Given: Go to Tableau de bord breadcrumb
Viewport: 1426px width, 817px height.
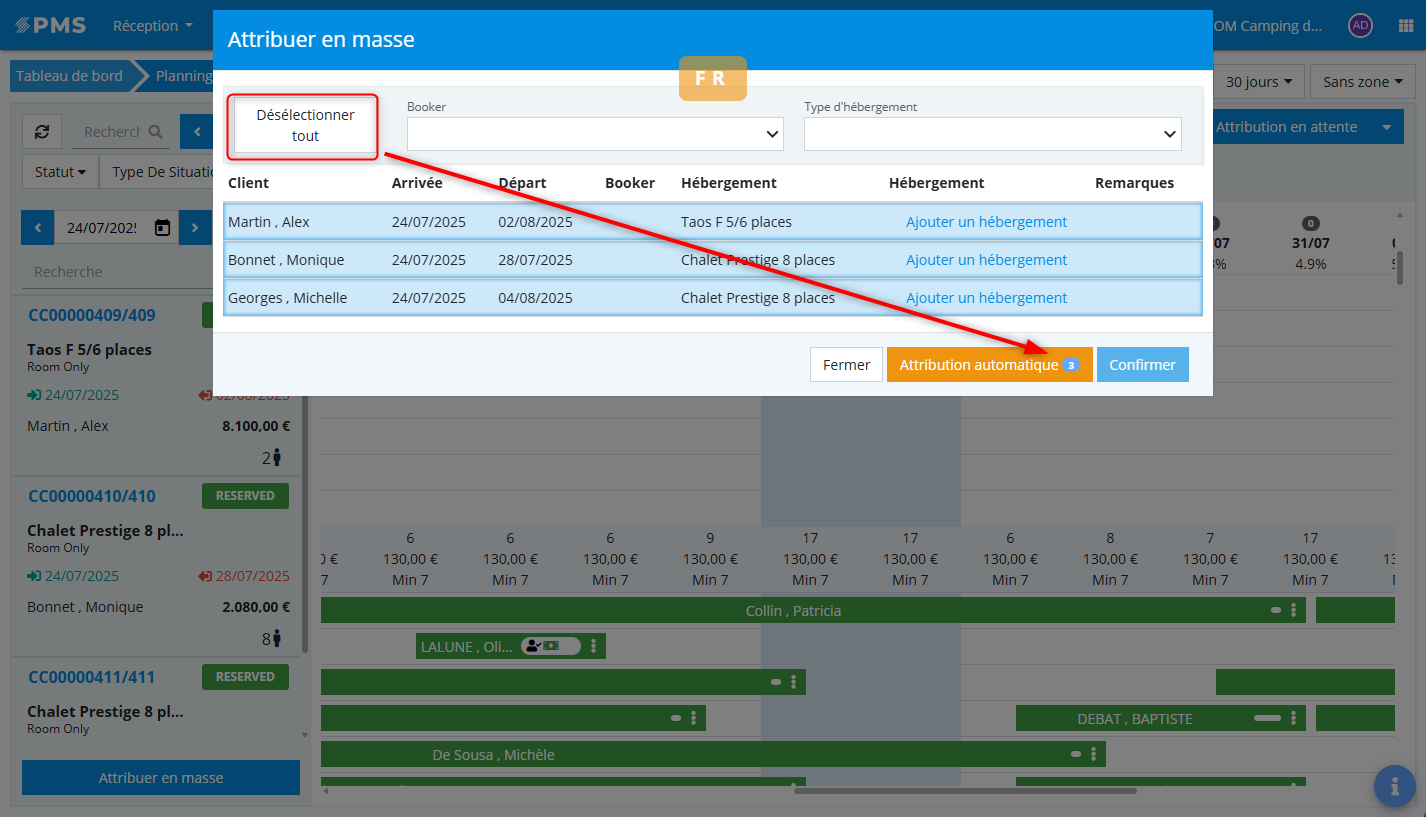Looking at the screenshot, I should [69, 76].
